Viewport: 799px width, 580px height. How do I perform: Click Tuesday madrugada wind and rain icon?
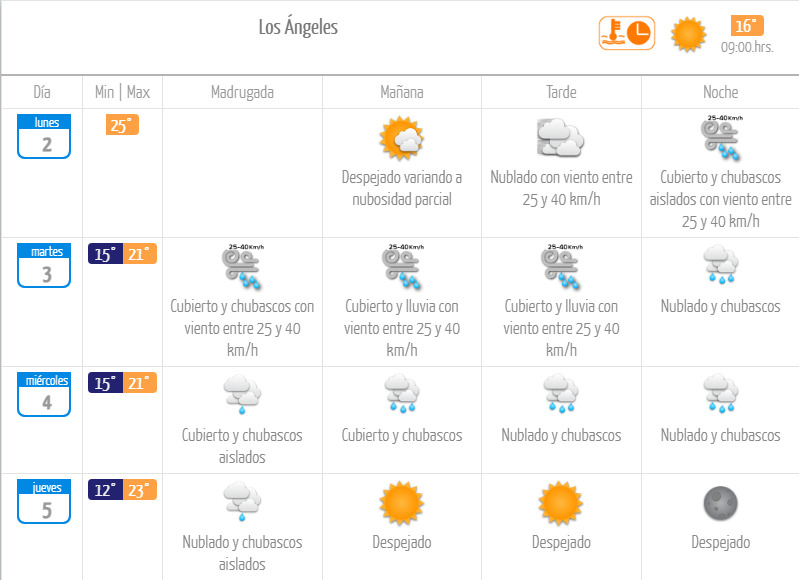242,266
